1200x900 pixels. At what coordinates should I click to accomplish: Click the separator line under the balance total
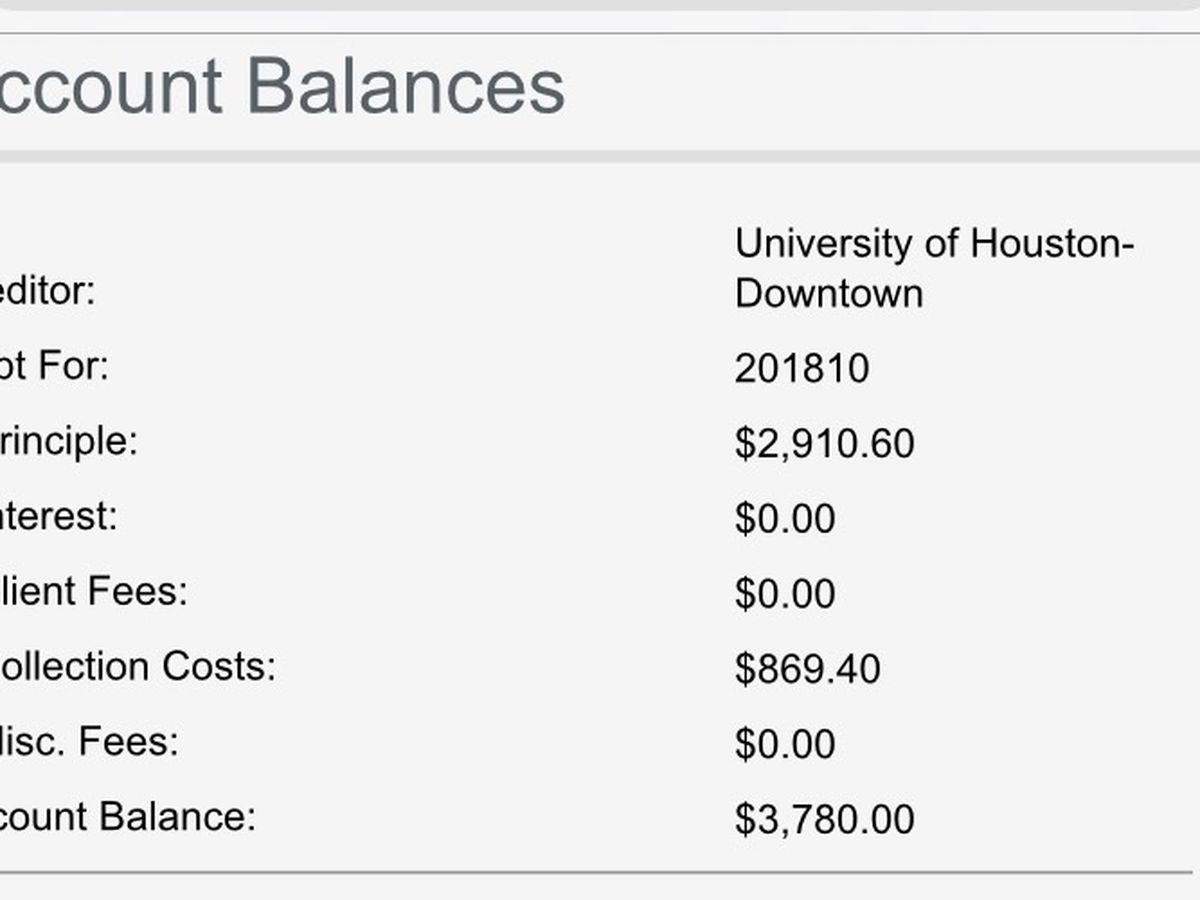(600, 872)
